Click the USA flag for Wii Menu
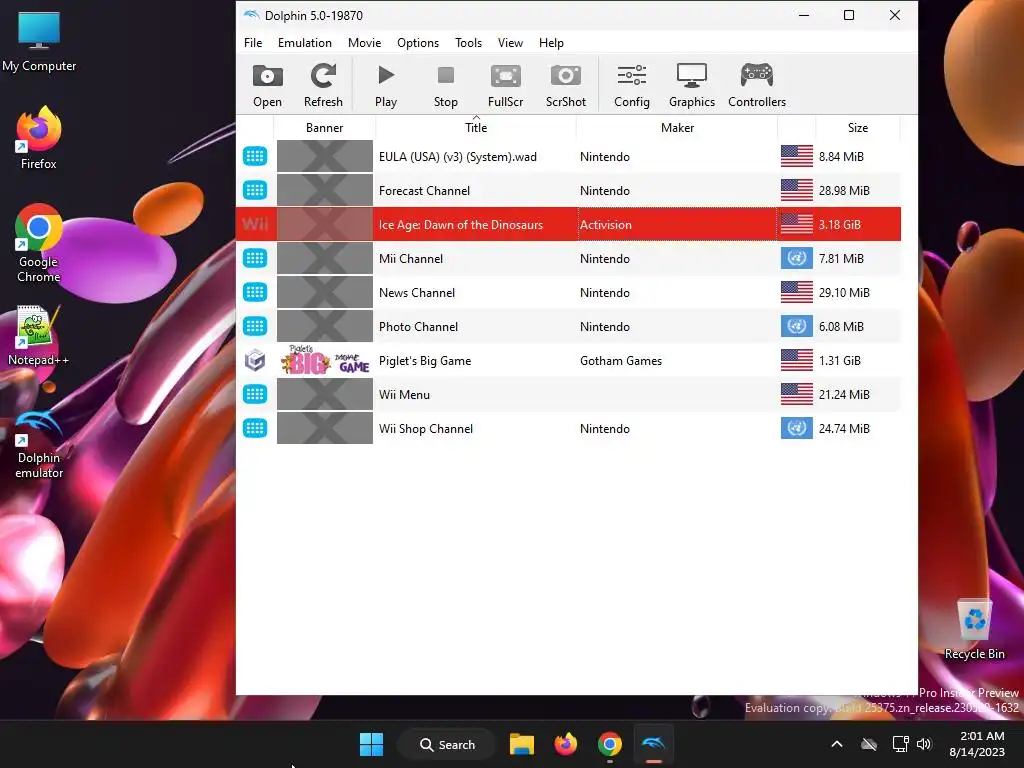The height and width of the screenshot is (768, 1024). (x=797, y=394)
